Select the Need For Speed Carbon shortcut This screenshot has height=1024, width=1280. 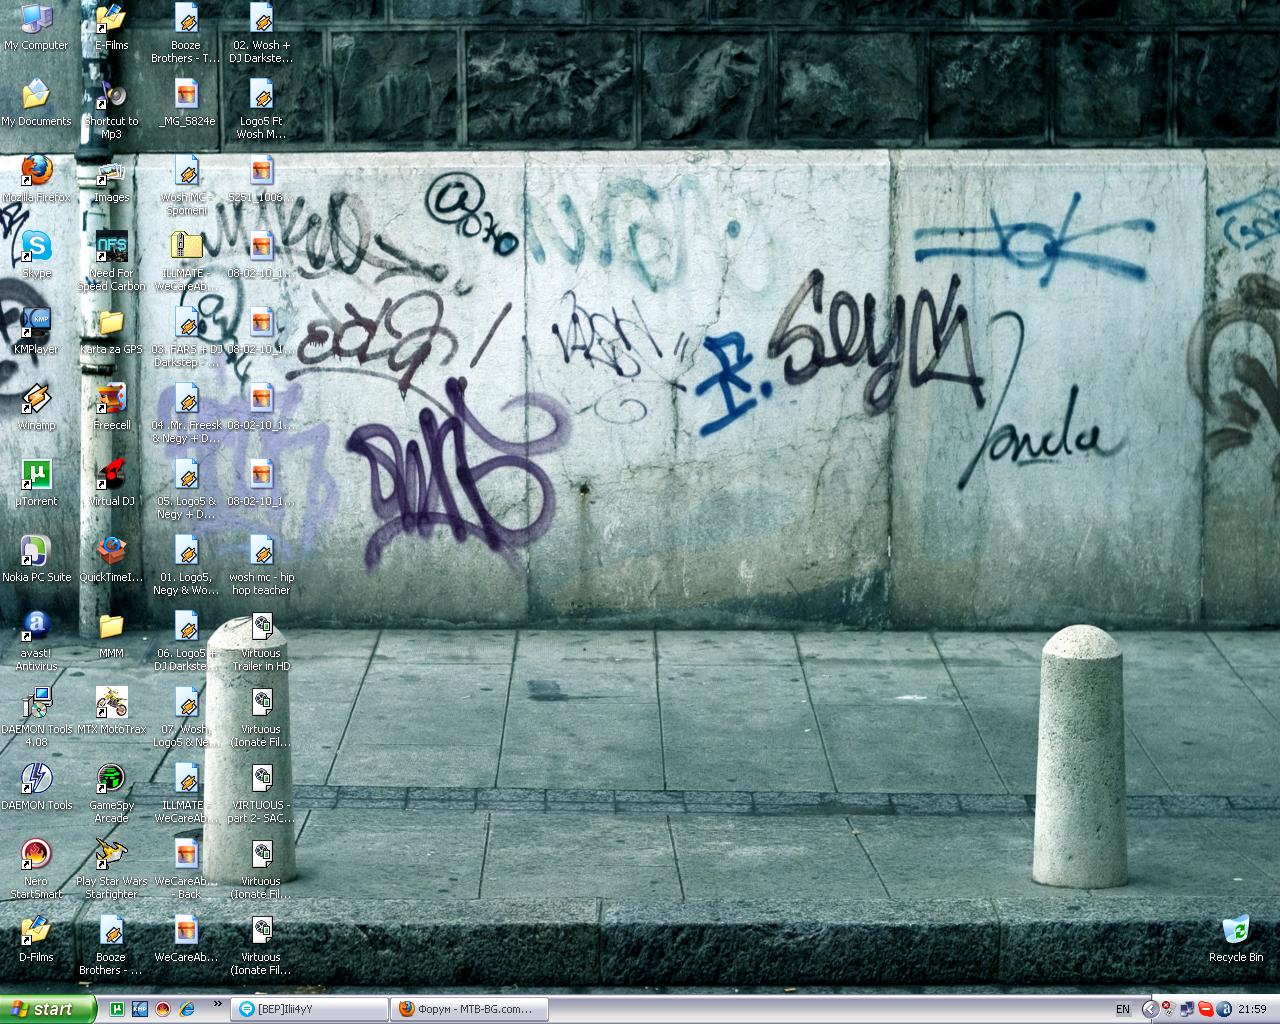(111, 247)
